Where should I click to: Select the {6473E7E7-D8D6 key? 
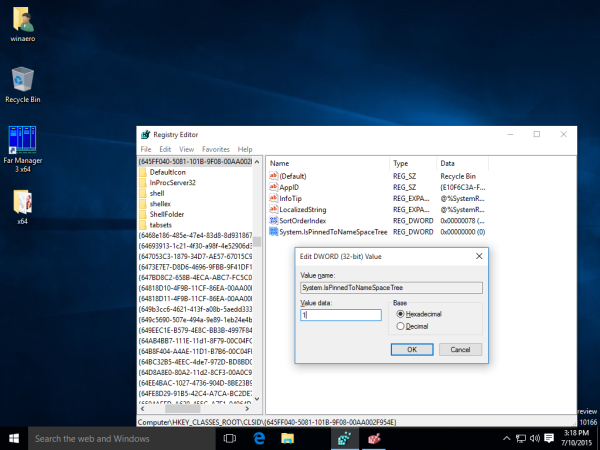click(195, 267)
